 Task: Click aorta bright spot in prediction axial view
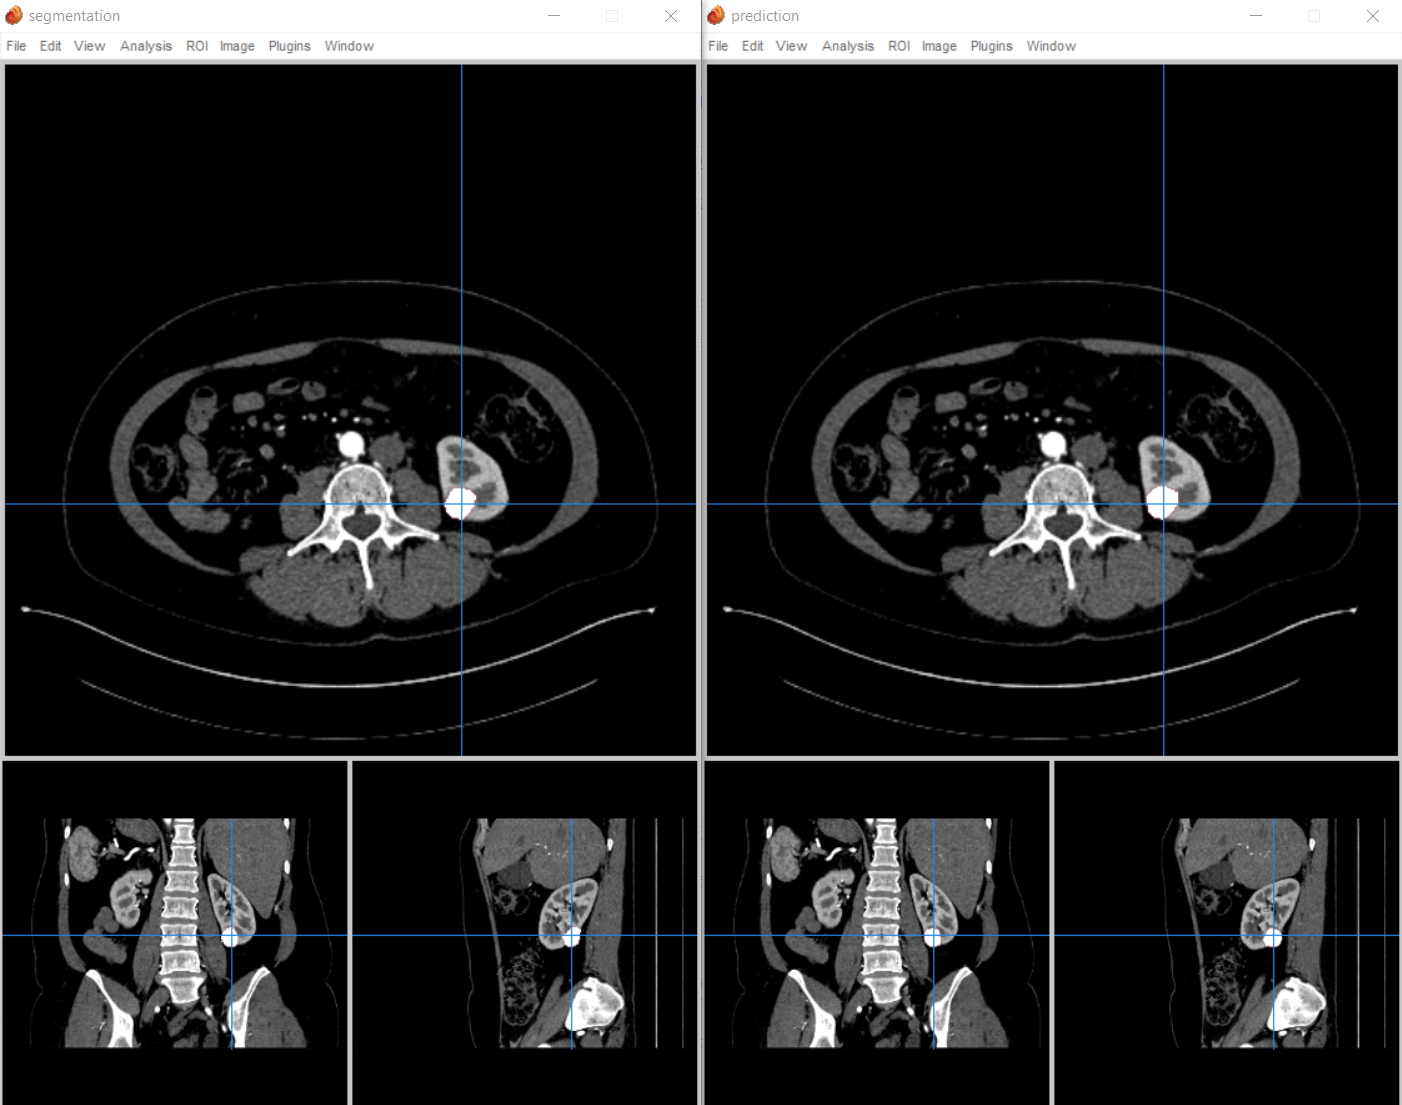[x=1053, y=444]
